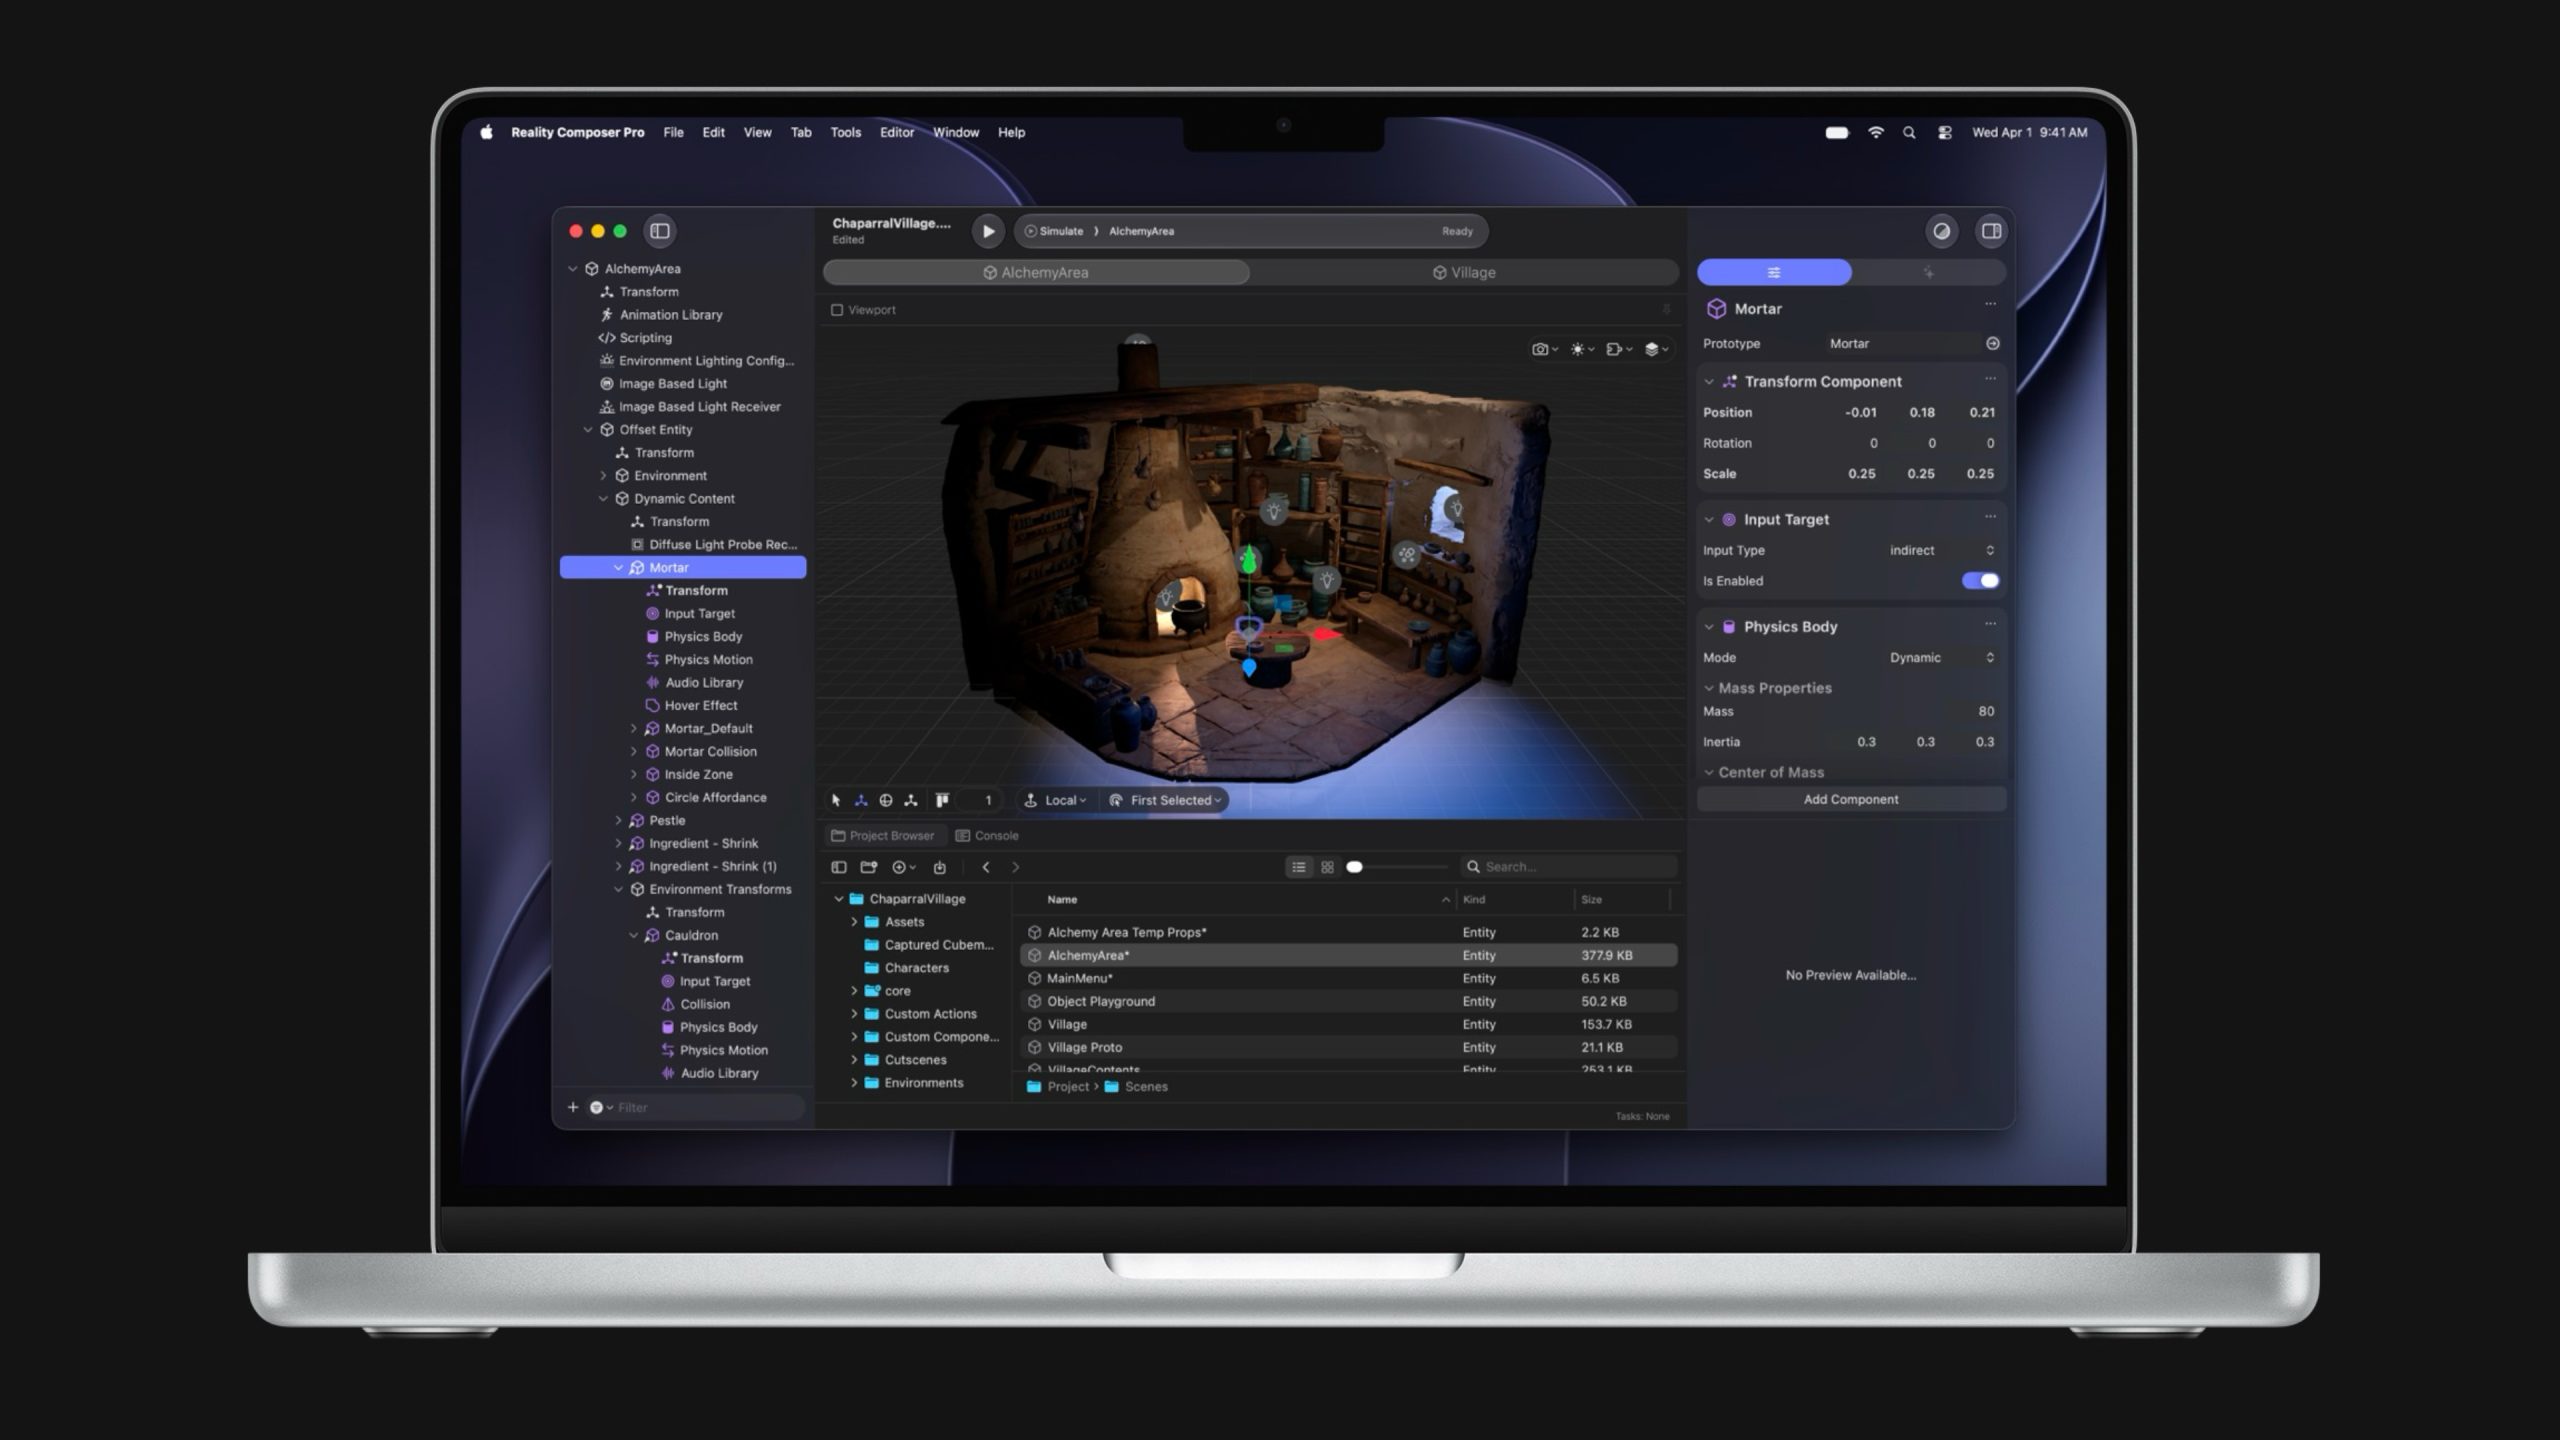The image size is (2560, 1440).
Task: Open the viewport layers stack menu
Action: click(x=1656, y=349)
